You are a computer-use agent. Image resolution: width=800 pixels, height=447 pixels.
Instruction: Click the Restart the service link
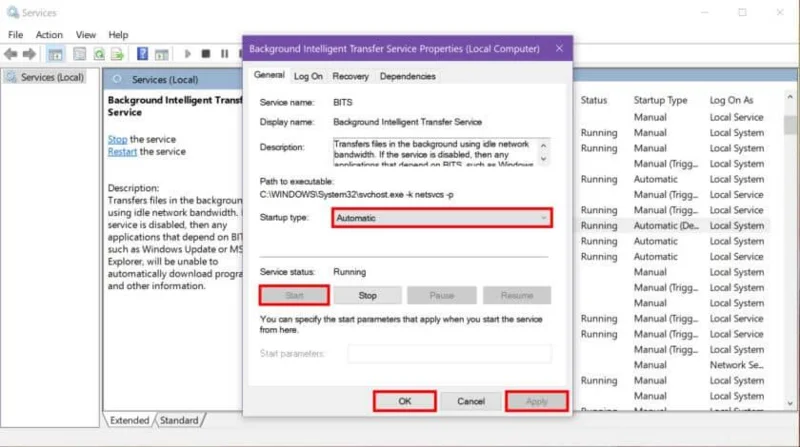tap(122, 152)
